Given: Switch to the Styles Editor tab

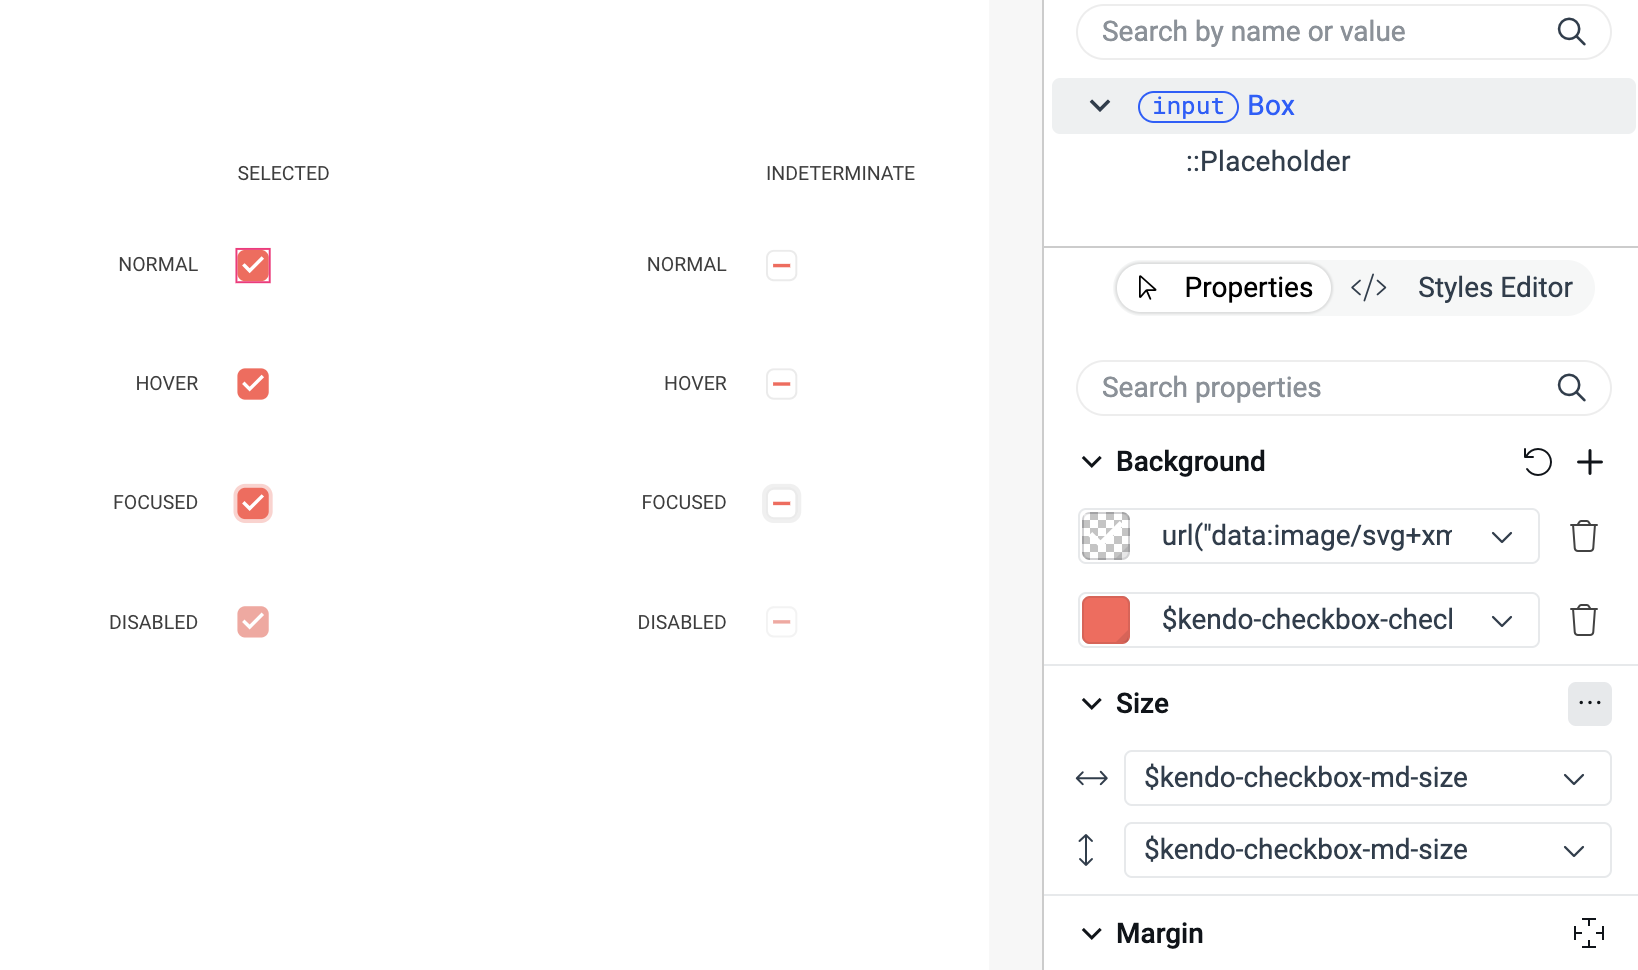Looking at the screenshot, I should 1495,287.
